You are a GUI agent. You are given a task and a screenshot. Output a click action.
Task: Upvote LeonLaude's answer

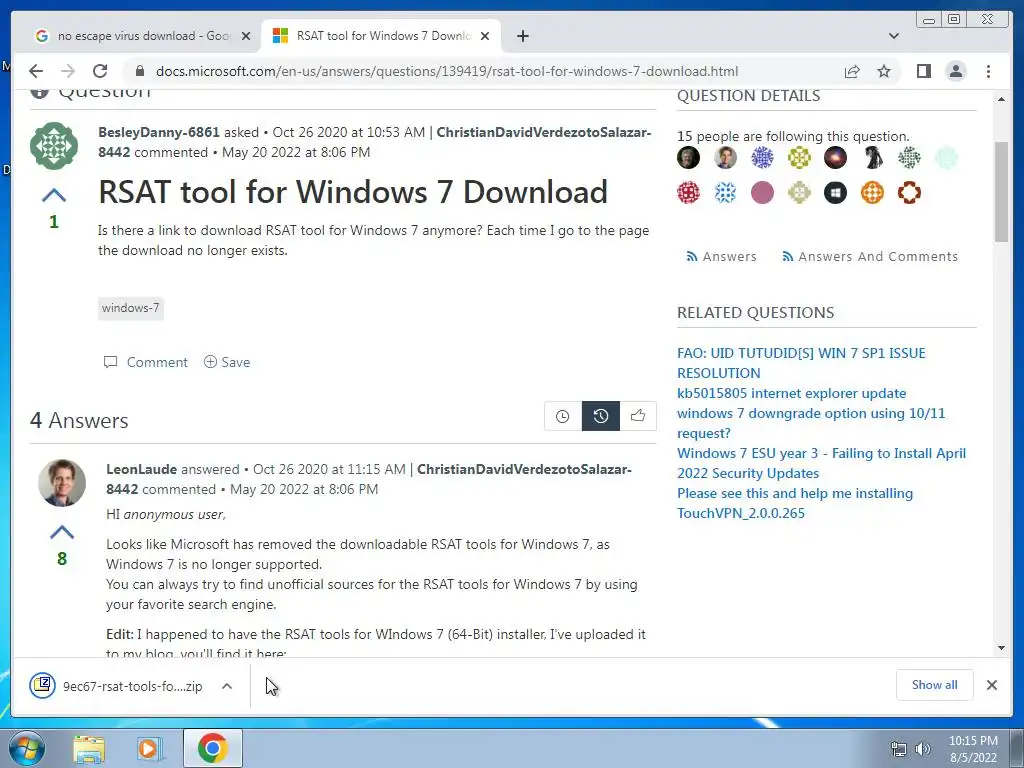coord(62,532)
